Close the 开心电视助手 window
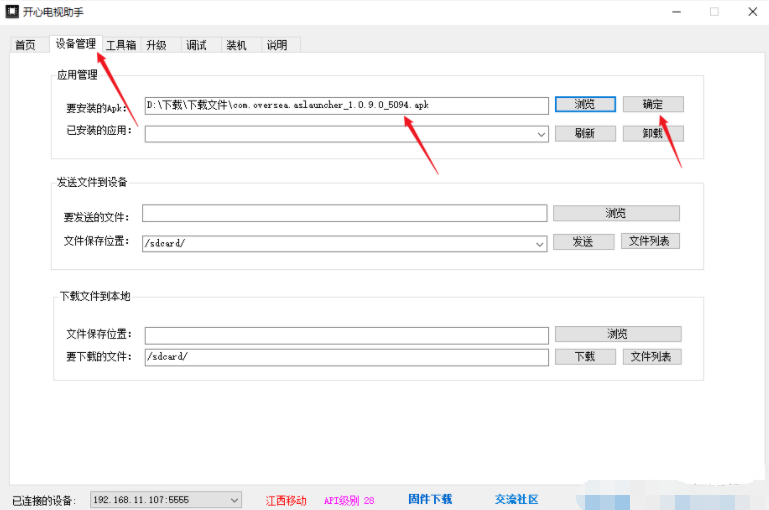Viewport: 769px width, 510px height. point(753,12)
